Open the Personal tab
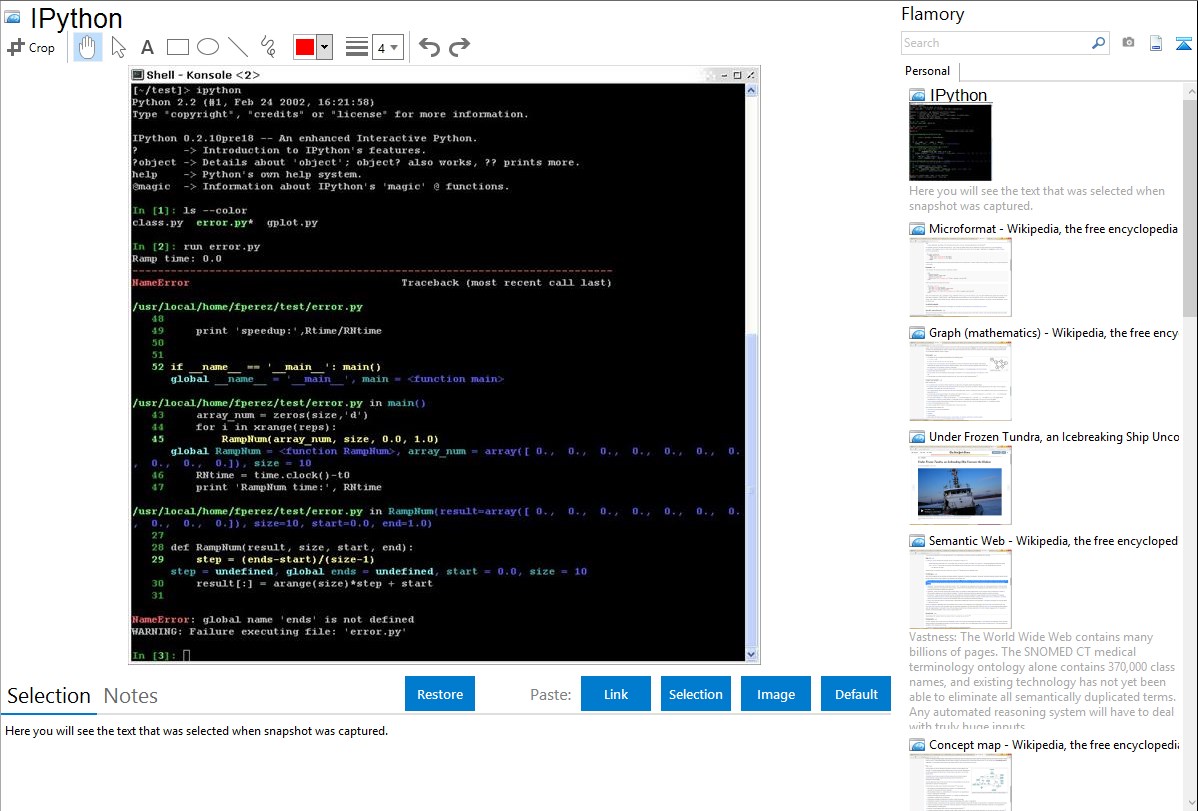This screenshot has height=811, width=1198. pyautogui.click(x=927, y=71)
